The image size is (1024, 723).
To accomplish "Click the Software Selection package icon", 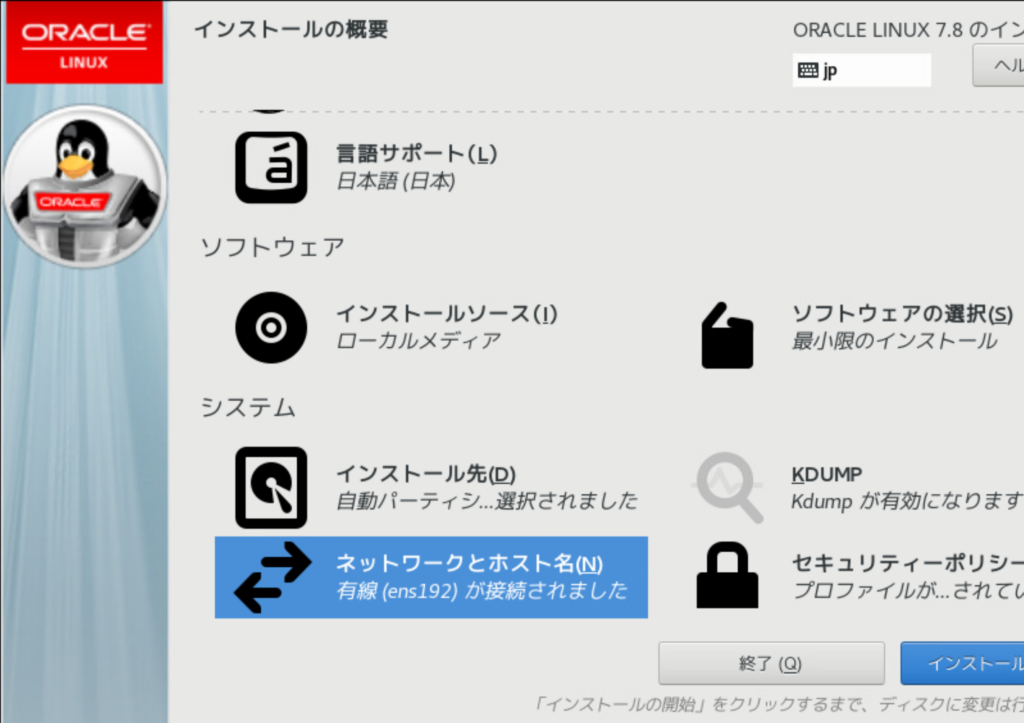I will [x=727, y=335].
